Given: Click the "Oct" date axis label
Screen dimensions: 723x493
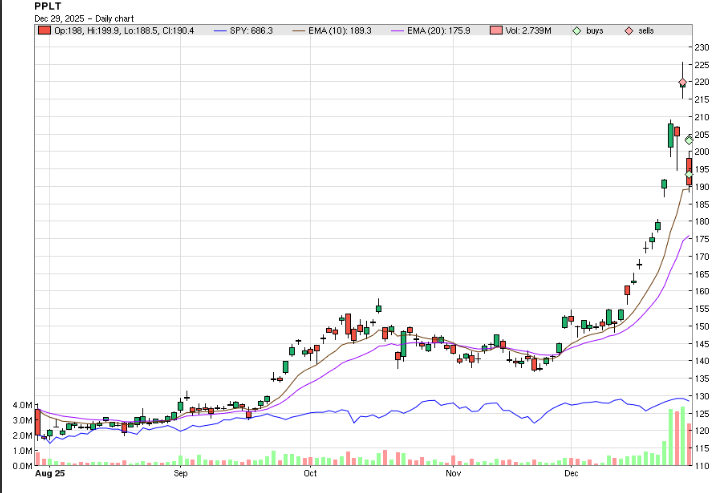Looking at the screenshot, I should pyautogui.click(x=310, y=474).
